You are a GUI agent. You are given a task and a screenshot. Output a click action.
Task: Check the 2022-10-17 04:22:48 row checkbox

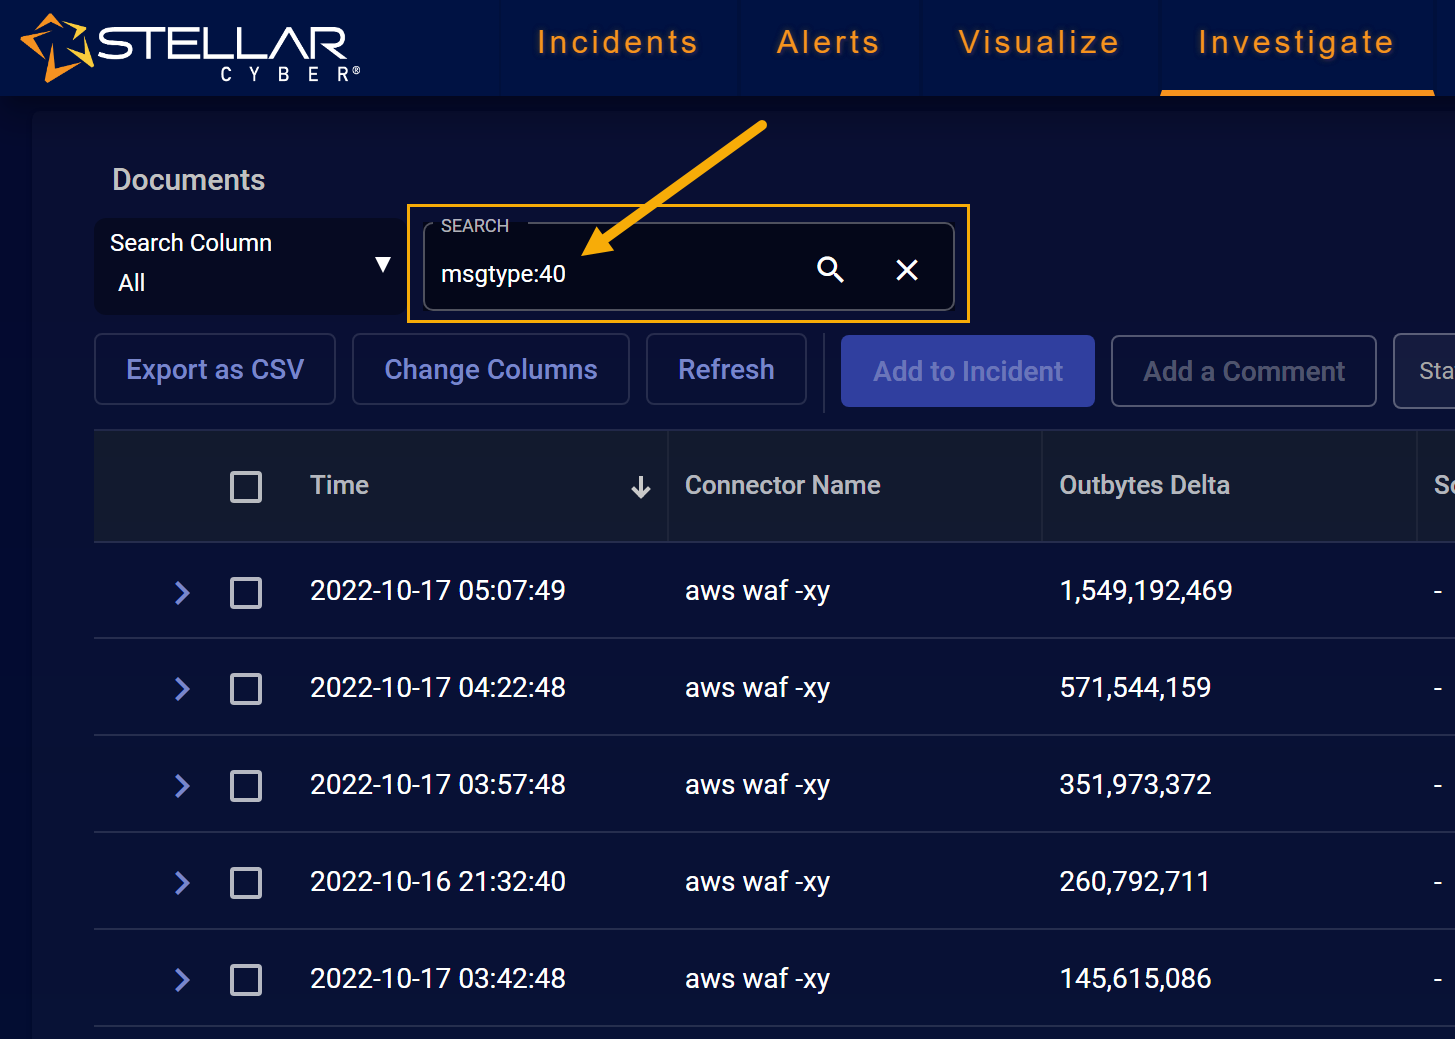tap(246, 689)
